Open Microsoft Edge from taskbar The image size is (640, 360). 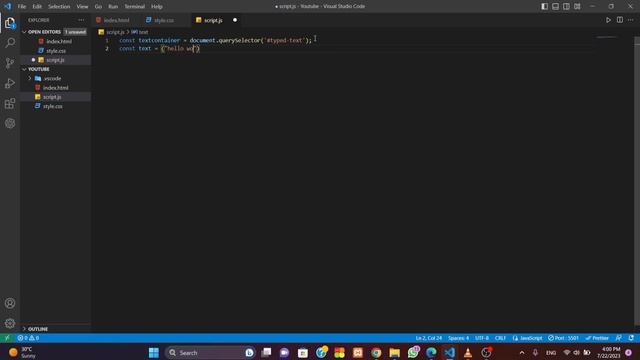coord(431,353)
